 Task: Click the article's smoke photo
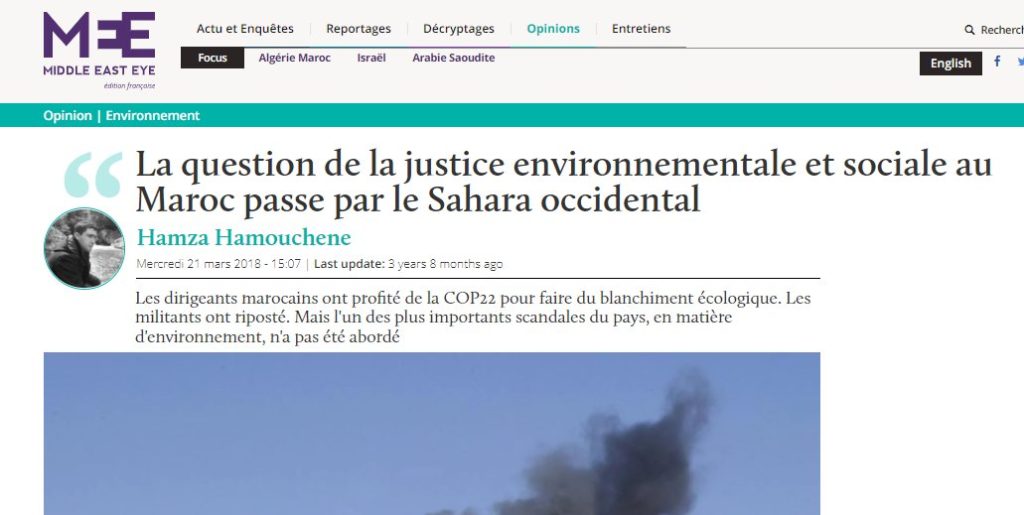tap(432, 433)
